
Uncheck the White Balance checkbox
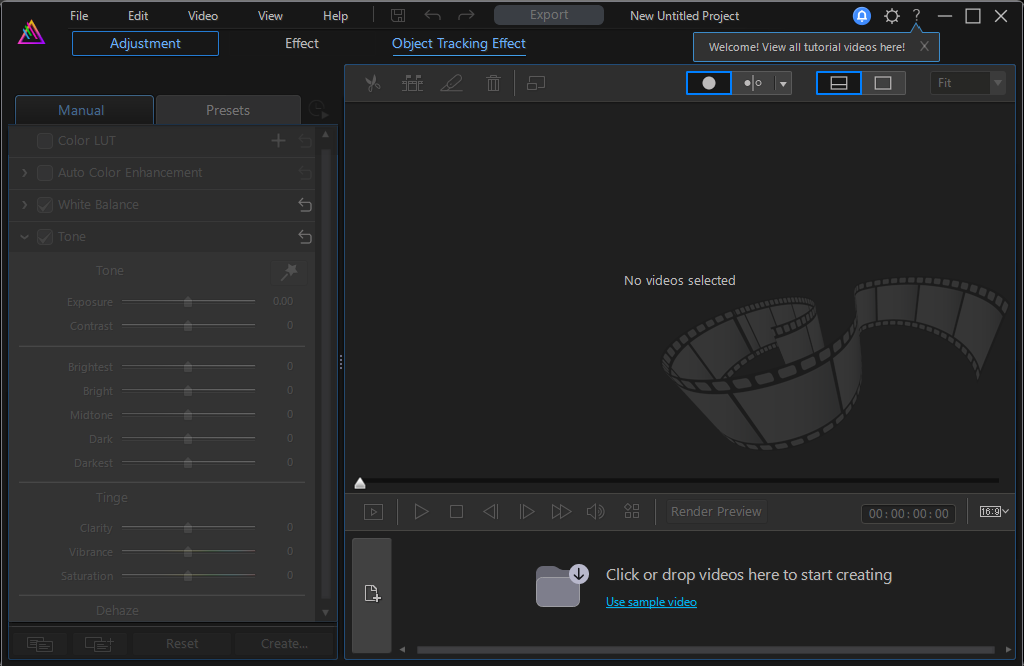pos(45,205)
